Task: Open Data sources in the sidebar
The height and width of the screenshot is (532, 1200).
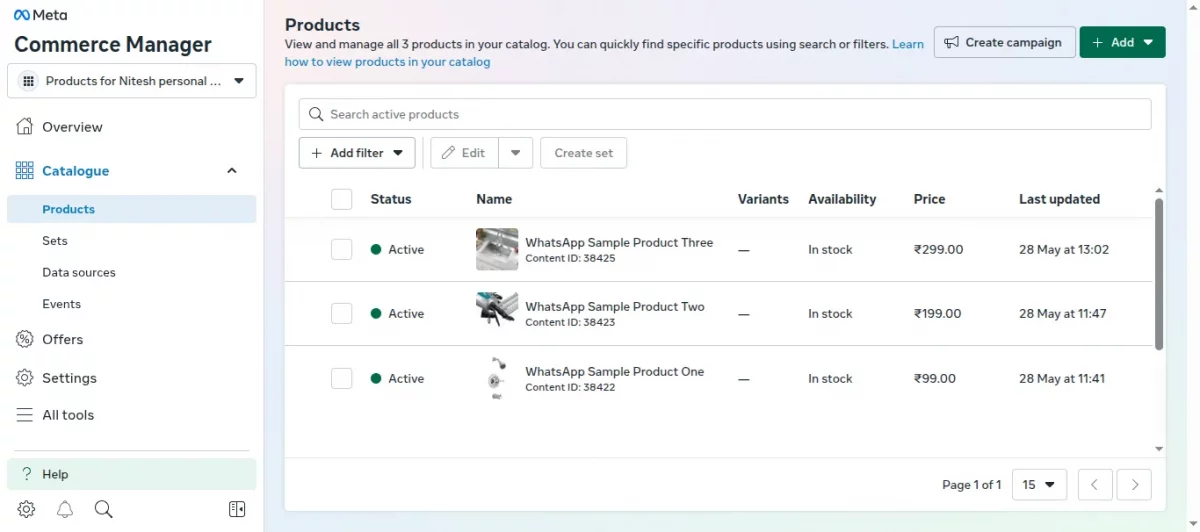Action: click(x=132, y=272)
